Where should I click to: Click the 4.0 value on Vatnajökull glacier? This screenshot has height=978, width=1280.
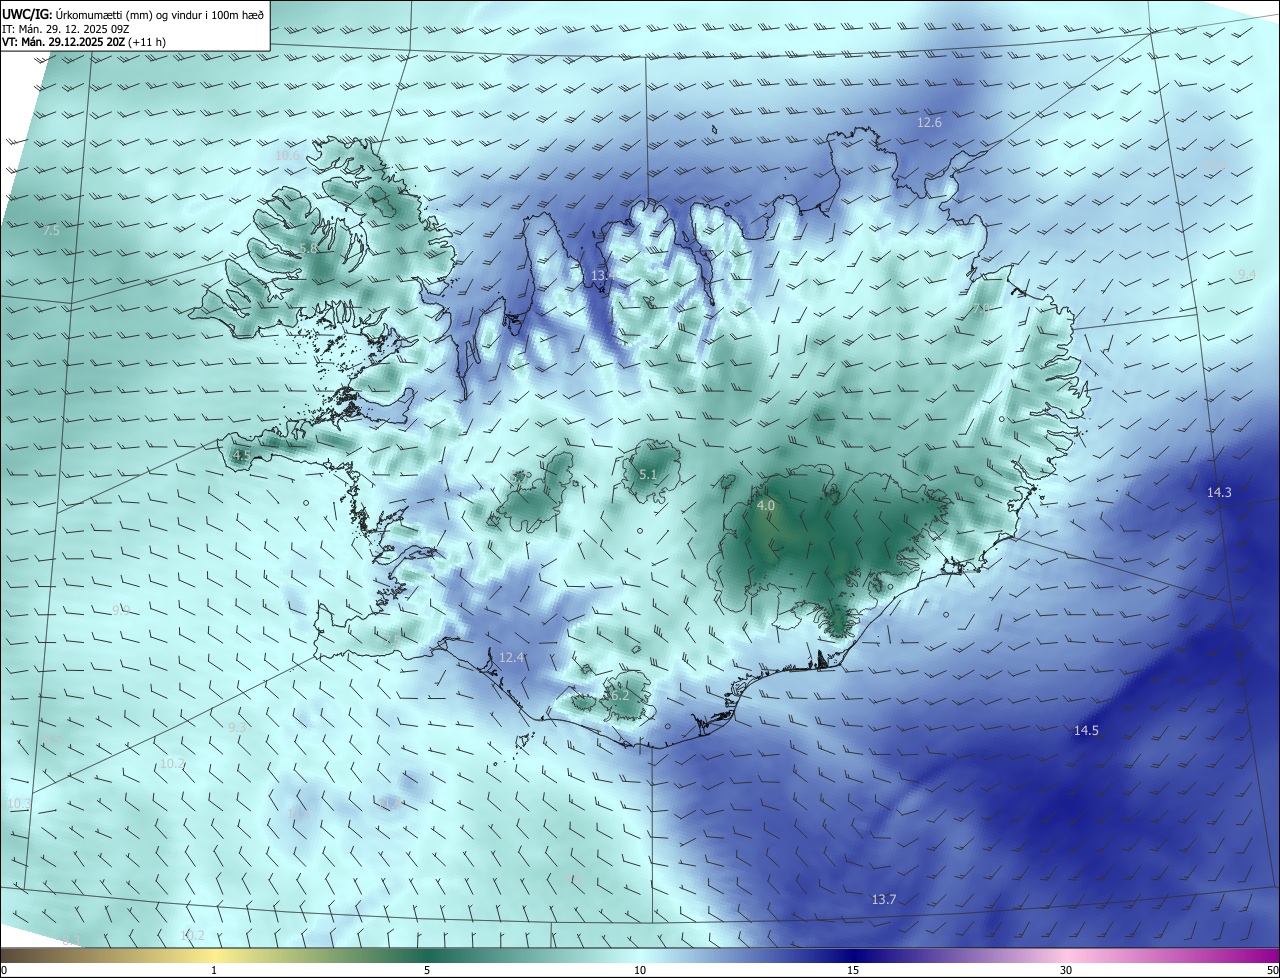tap(765, 506)
